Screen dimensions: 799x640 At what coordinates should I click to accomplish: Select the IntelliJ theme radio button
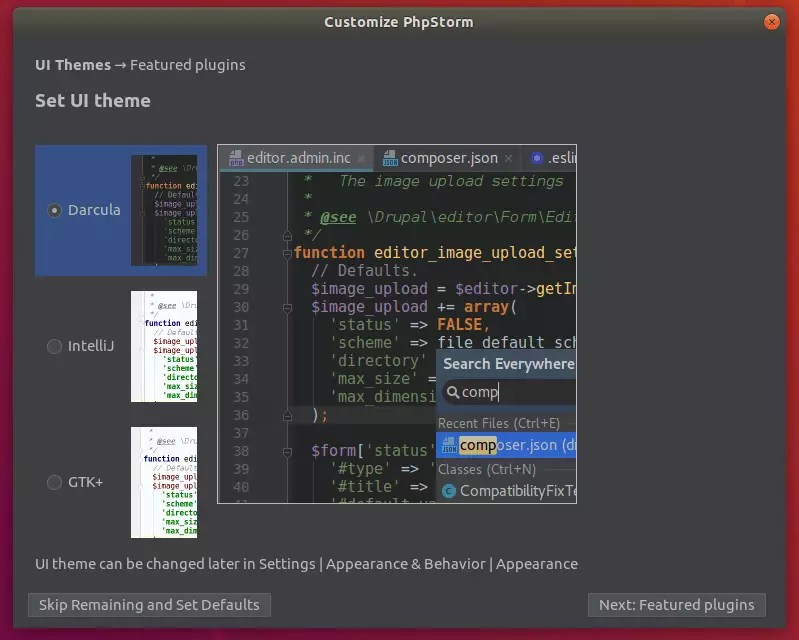tap(54, 346)
